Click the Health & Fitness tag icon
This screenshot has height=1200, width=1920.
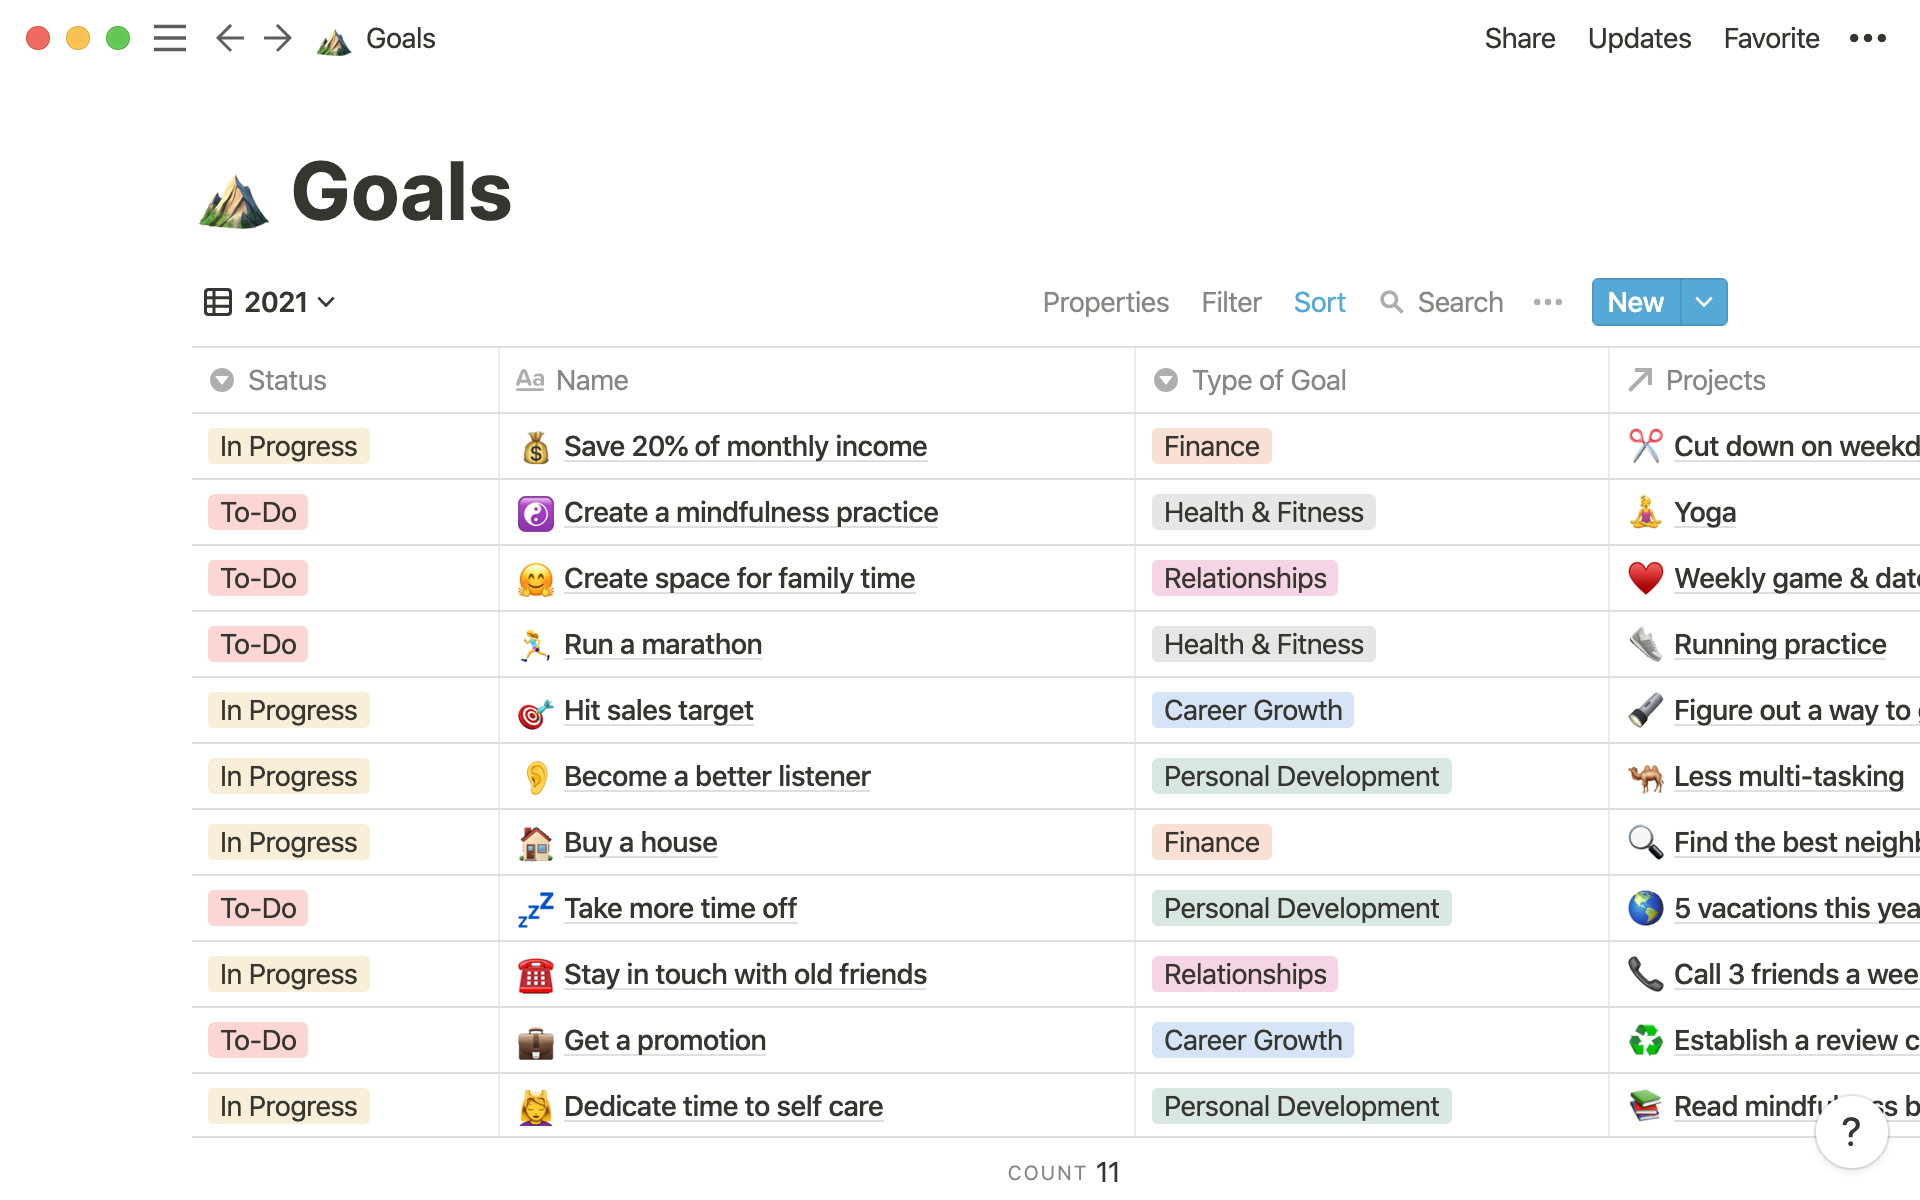pos(1261,512)
